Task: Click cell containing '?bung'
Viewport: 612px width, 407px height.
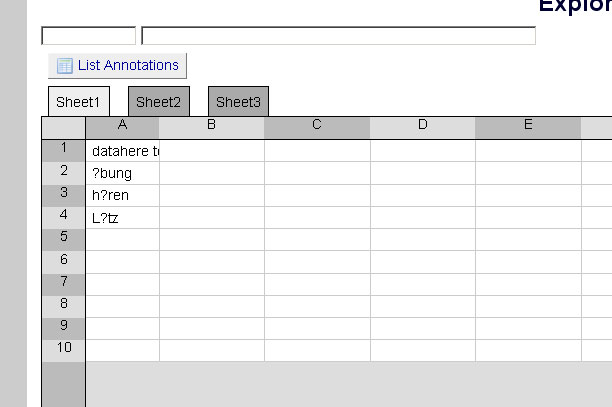Action: tap(123, 173)
